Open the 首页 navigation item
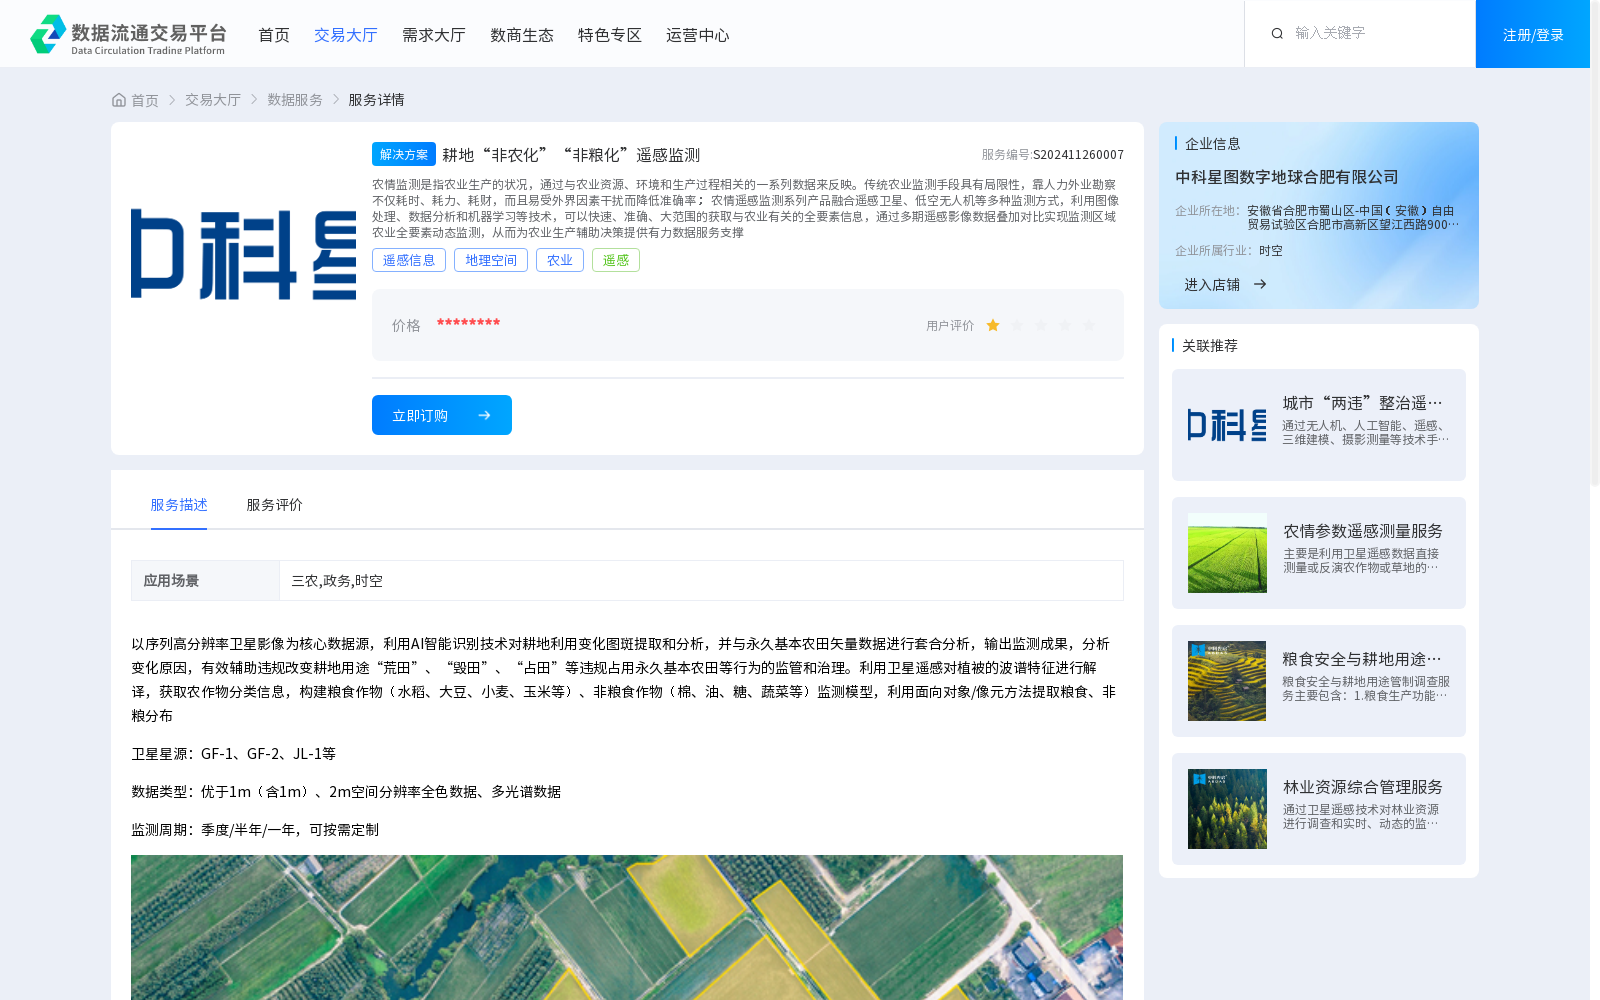Screen dimensions: 1600x1000 [274, 35]
